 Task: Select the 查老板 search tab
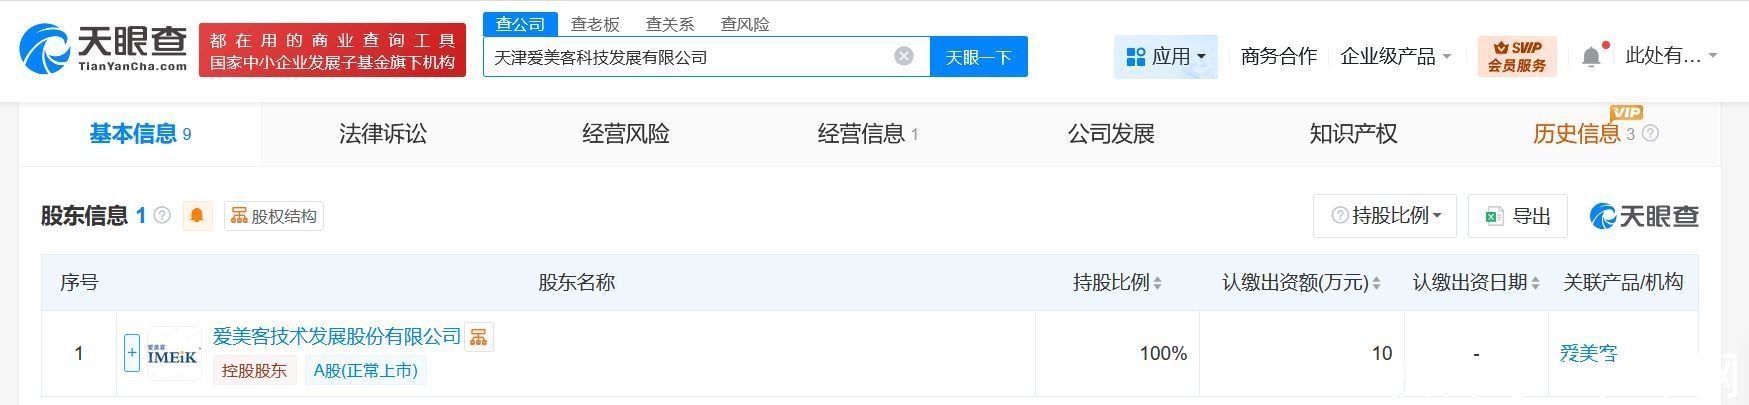595,24
